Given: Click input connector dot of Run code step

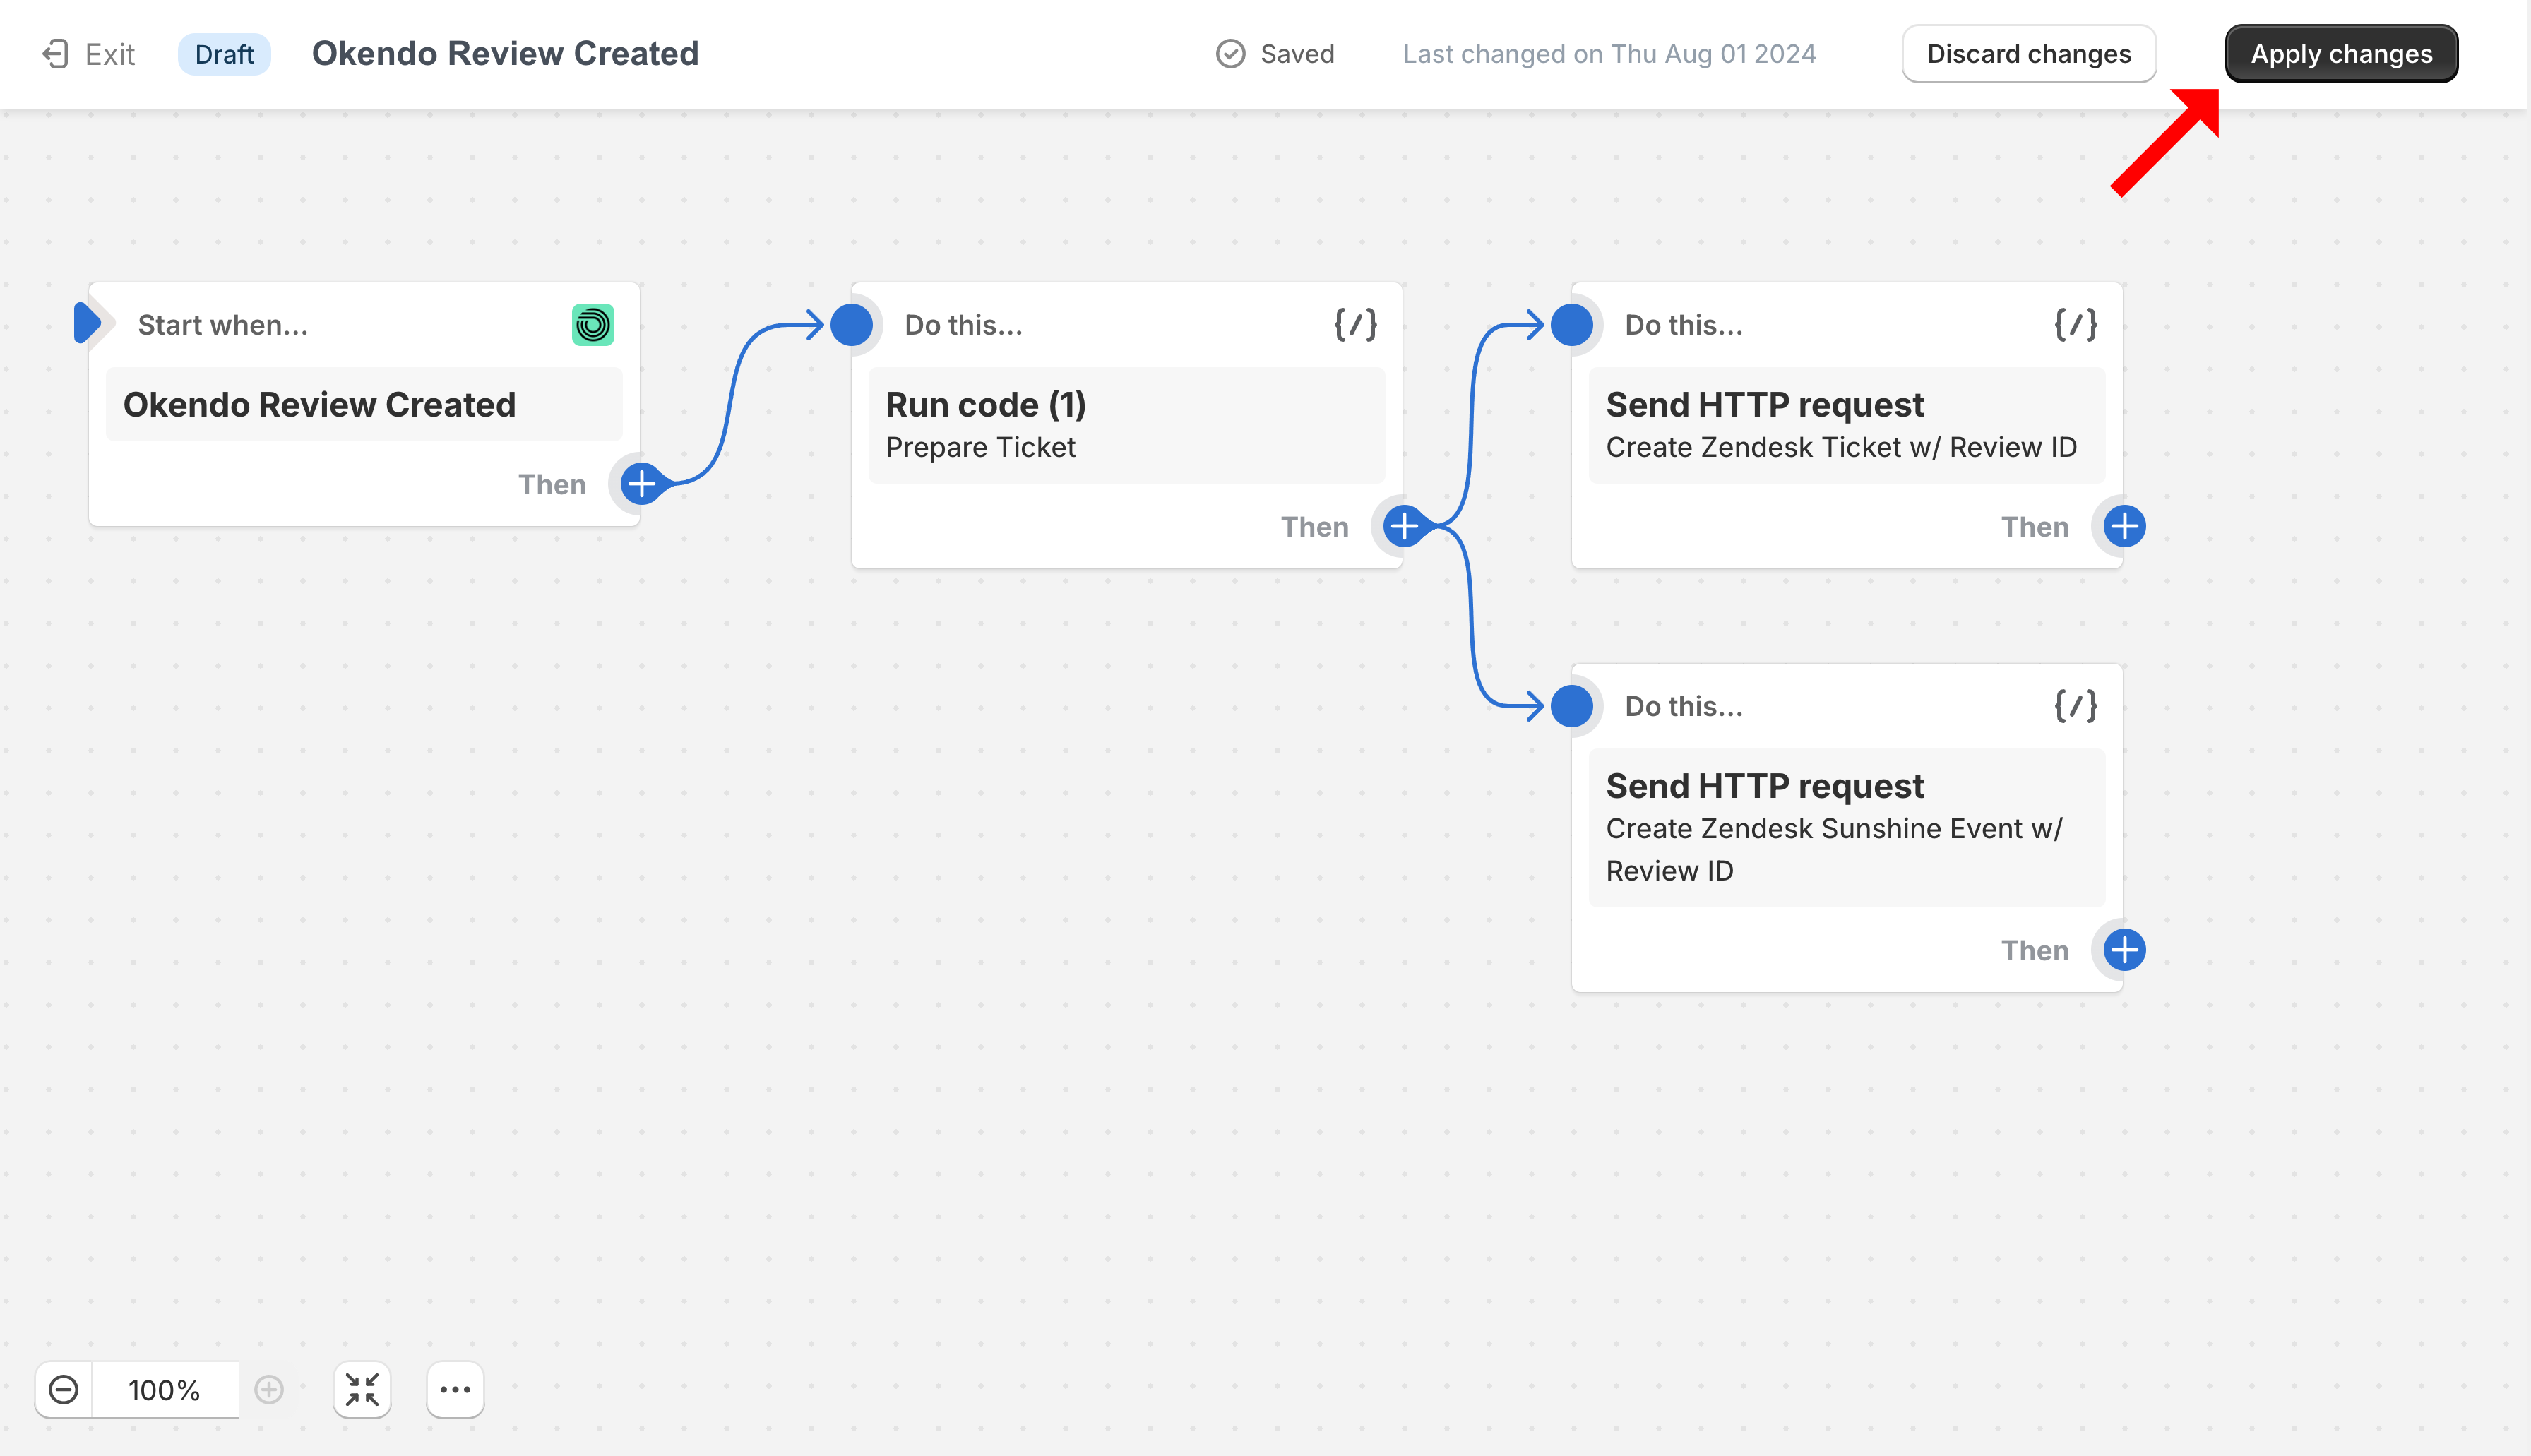Looking at the screenshot, I should coord(852,325).
